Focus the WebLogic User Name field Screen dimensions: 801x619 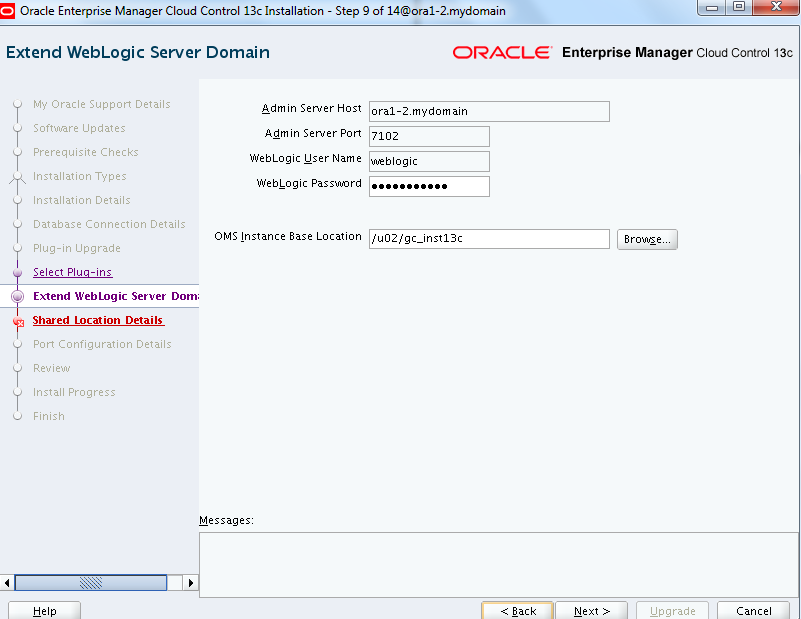coord(428,161)
